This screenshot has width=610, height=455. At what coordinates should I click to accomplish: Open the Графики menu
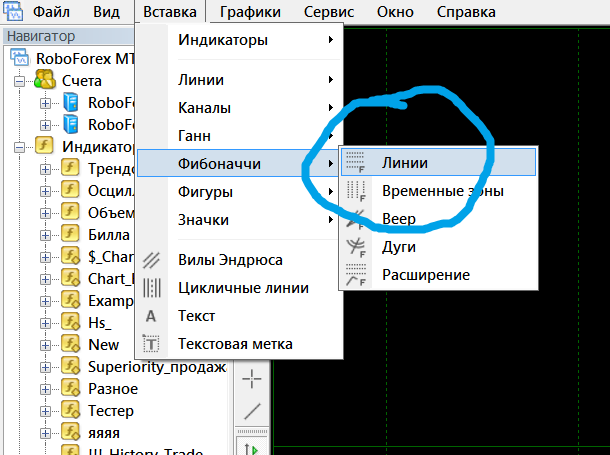point(250,12)
